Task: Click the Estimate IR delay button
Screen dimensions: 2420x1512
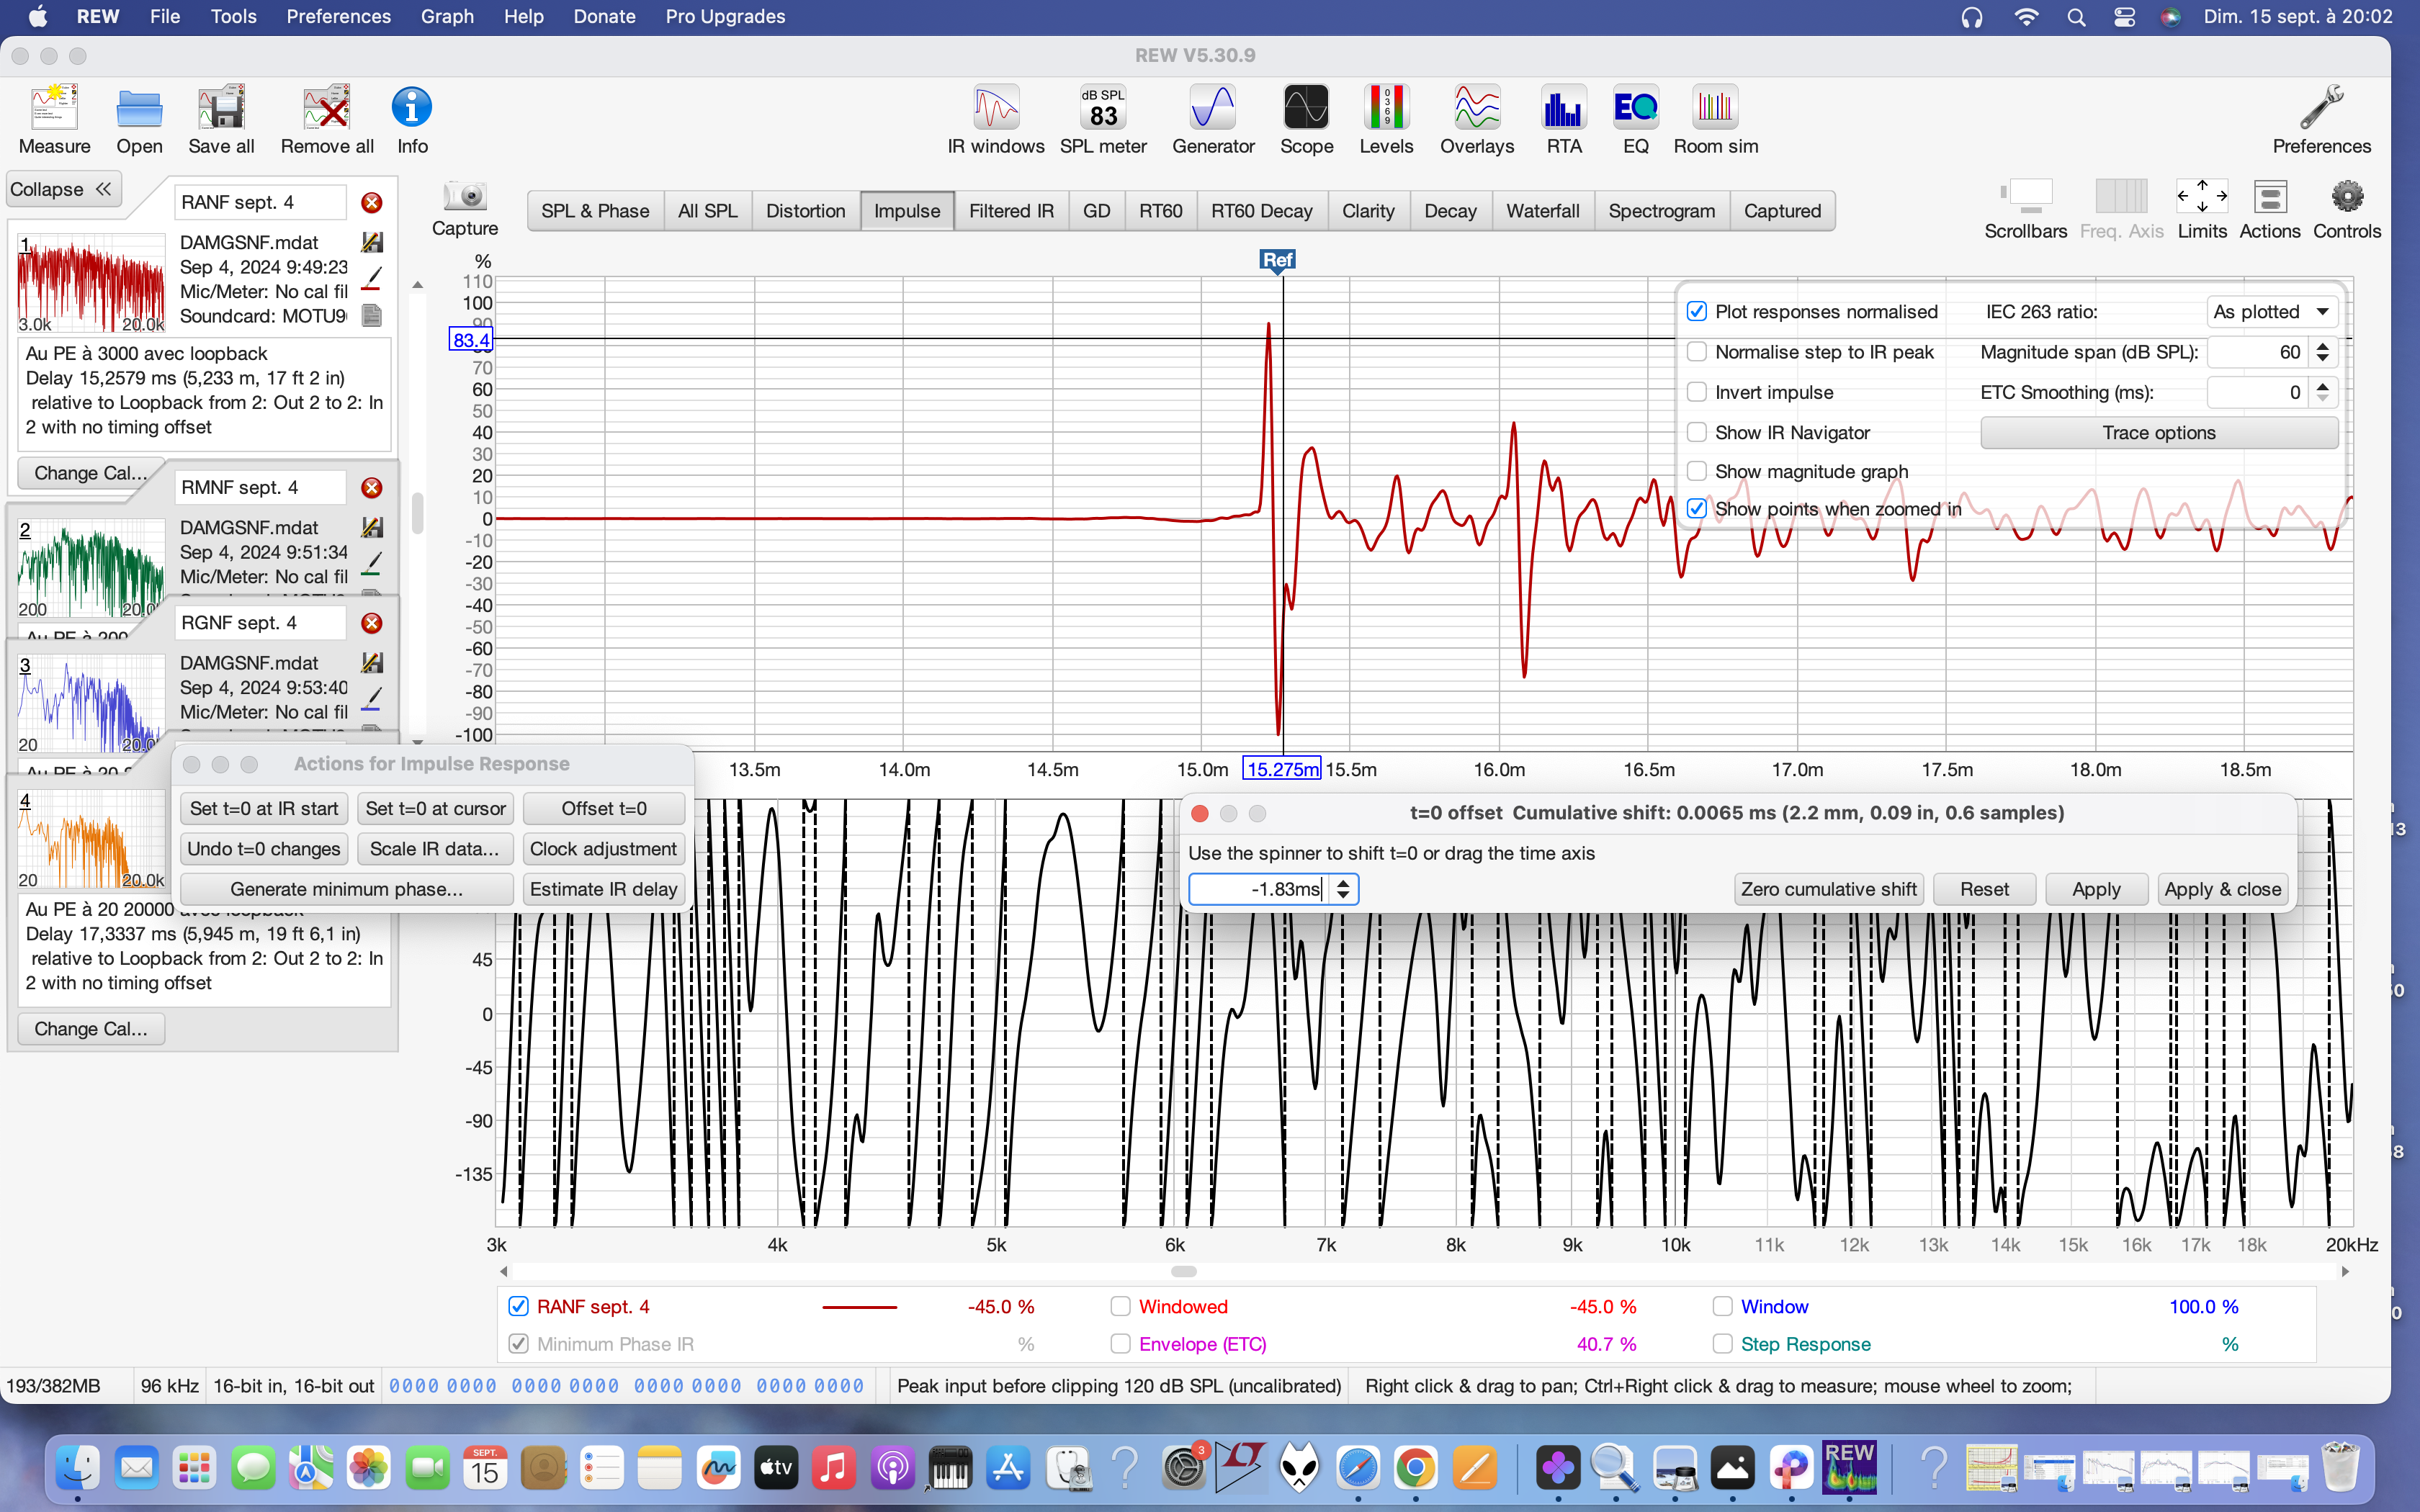Action: tap(603, 889)
